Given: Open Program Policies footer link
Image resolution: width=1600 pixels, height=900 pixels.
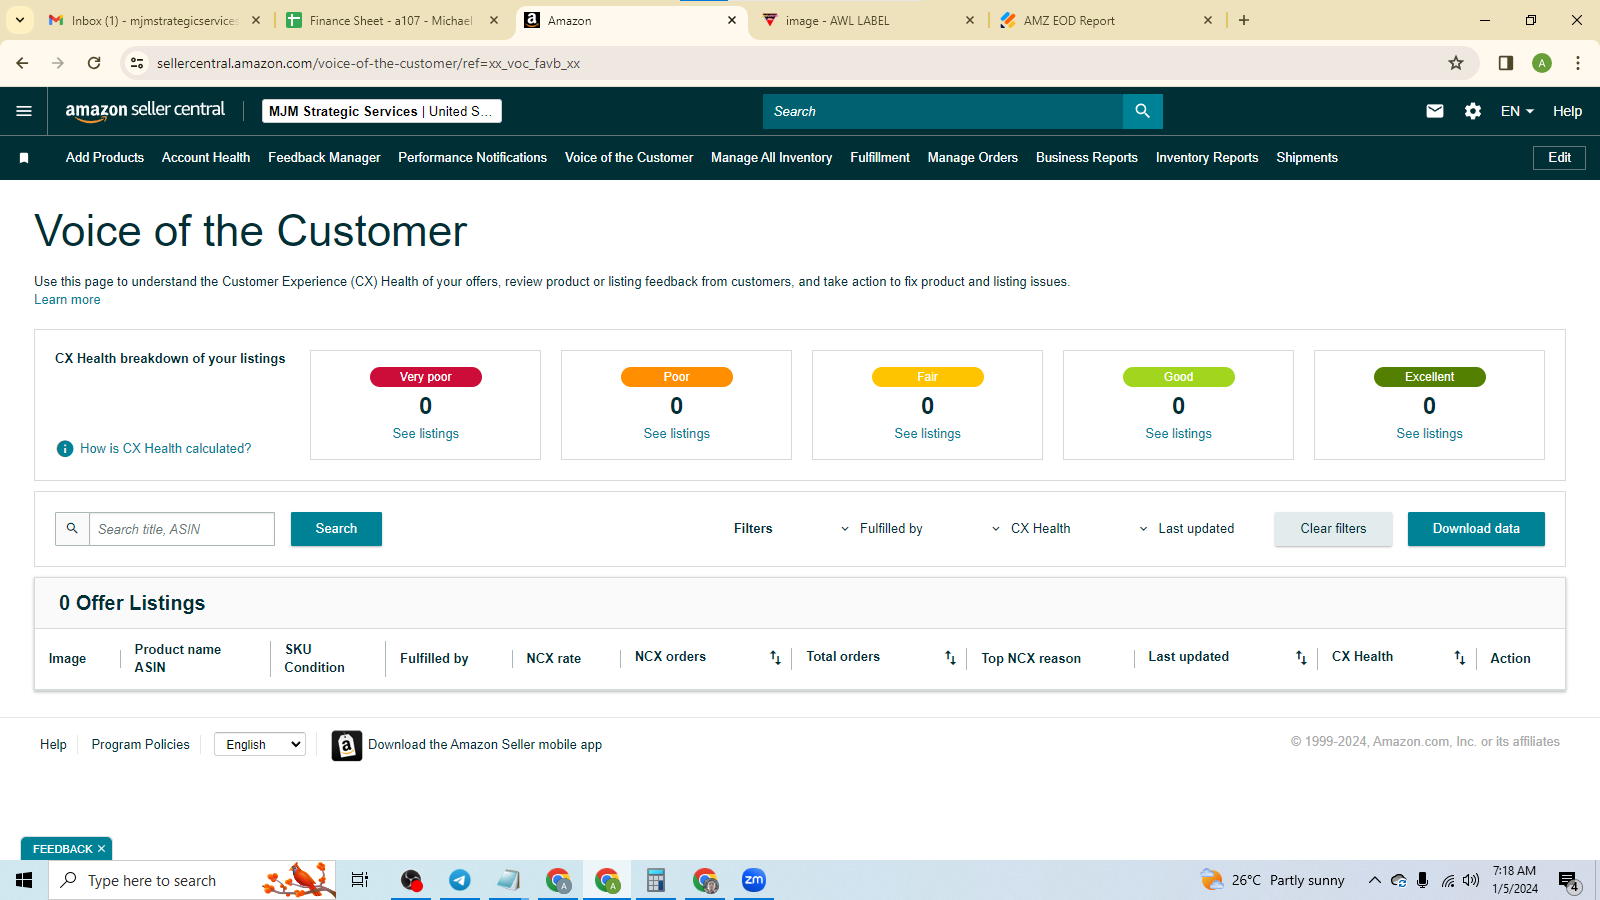Looking at the screenshot, I should click(x=140, y=745).
